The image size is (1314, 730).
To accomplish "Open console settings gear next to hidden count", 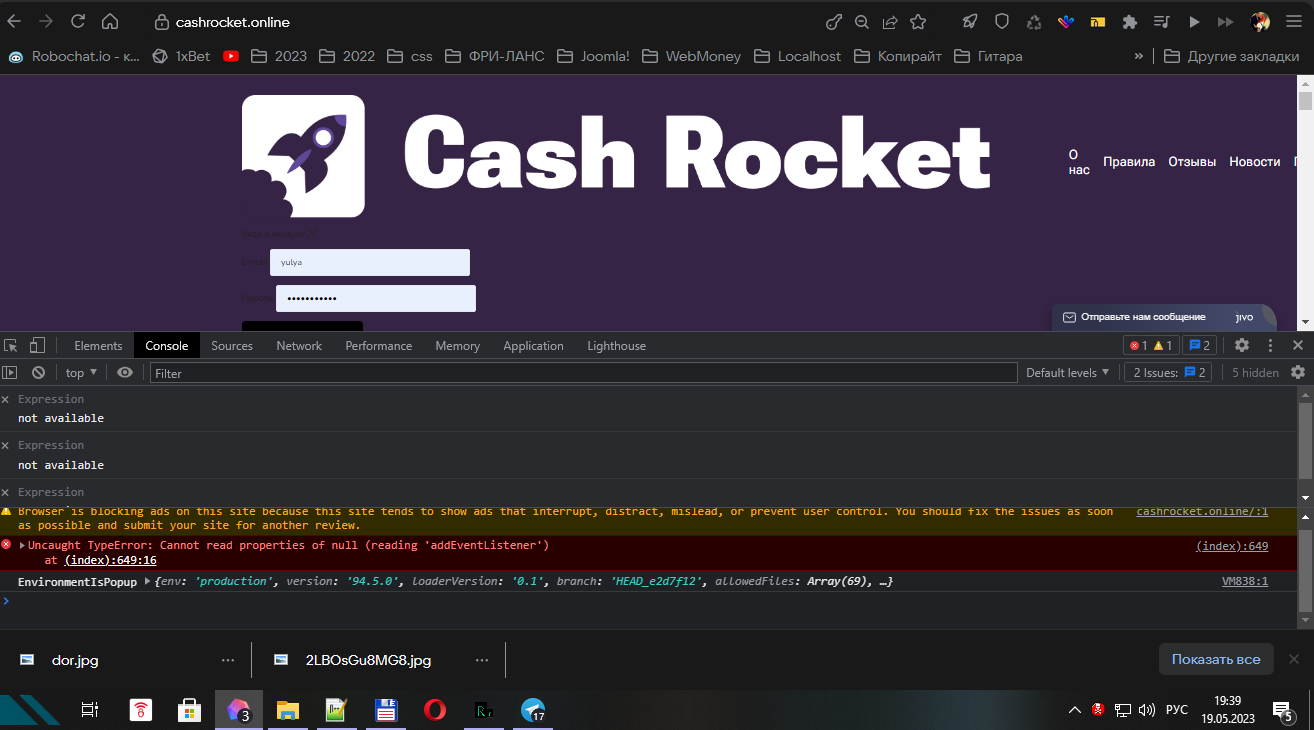I will tap(1298, 372).
